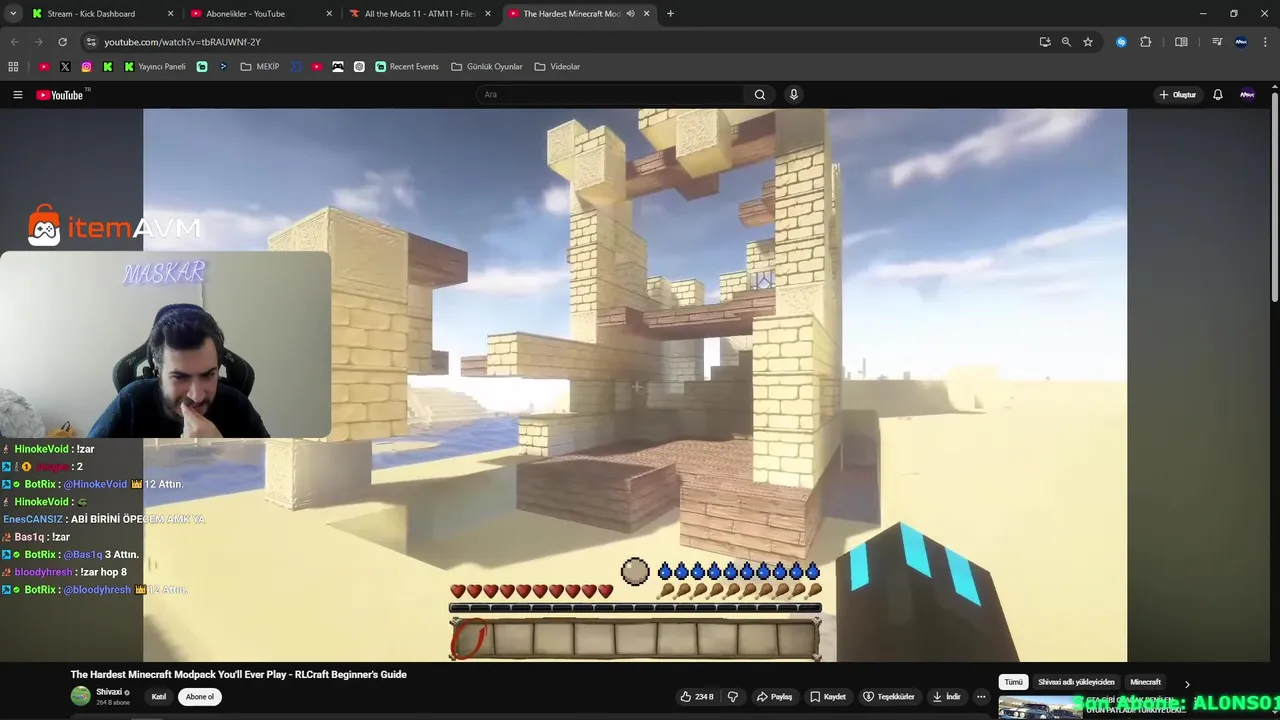Go back with the browser back arrow
Screen dimensions: 1280x720
[x=14, y=42]
